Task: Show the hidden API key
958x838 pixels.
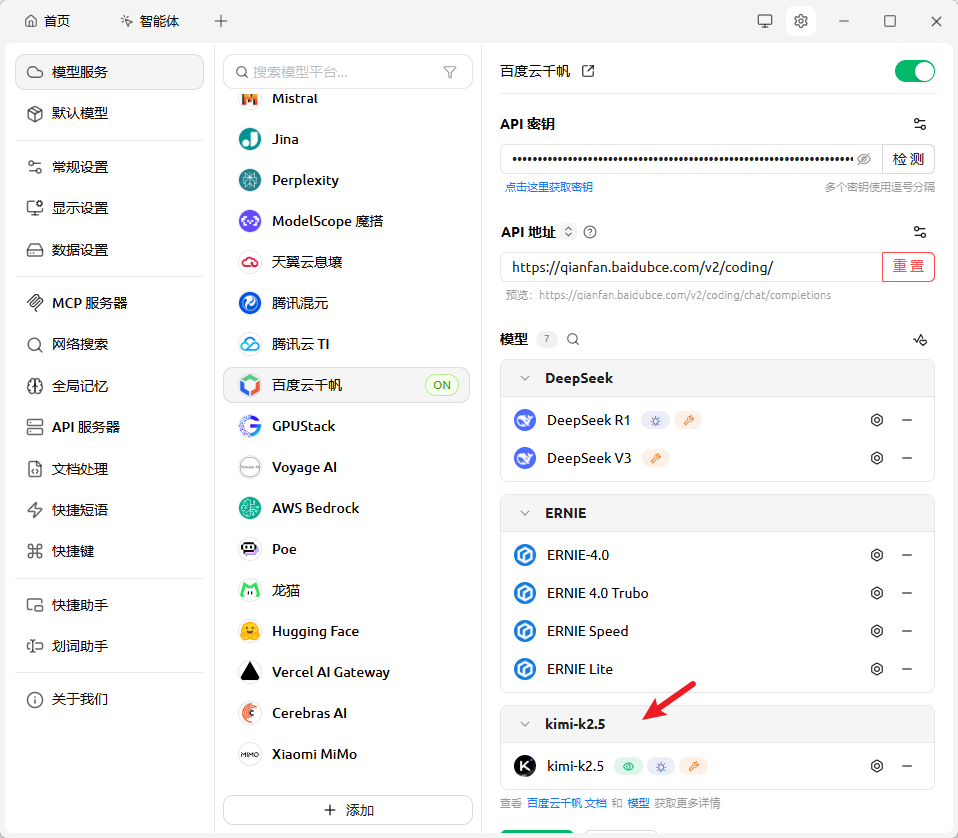Action: click(864, 159)
